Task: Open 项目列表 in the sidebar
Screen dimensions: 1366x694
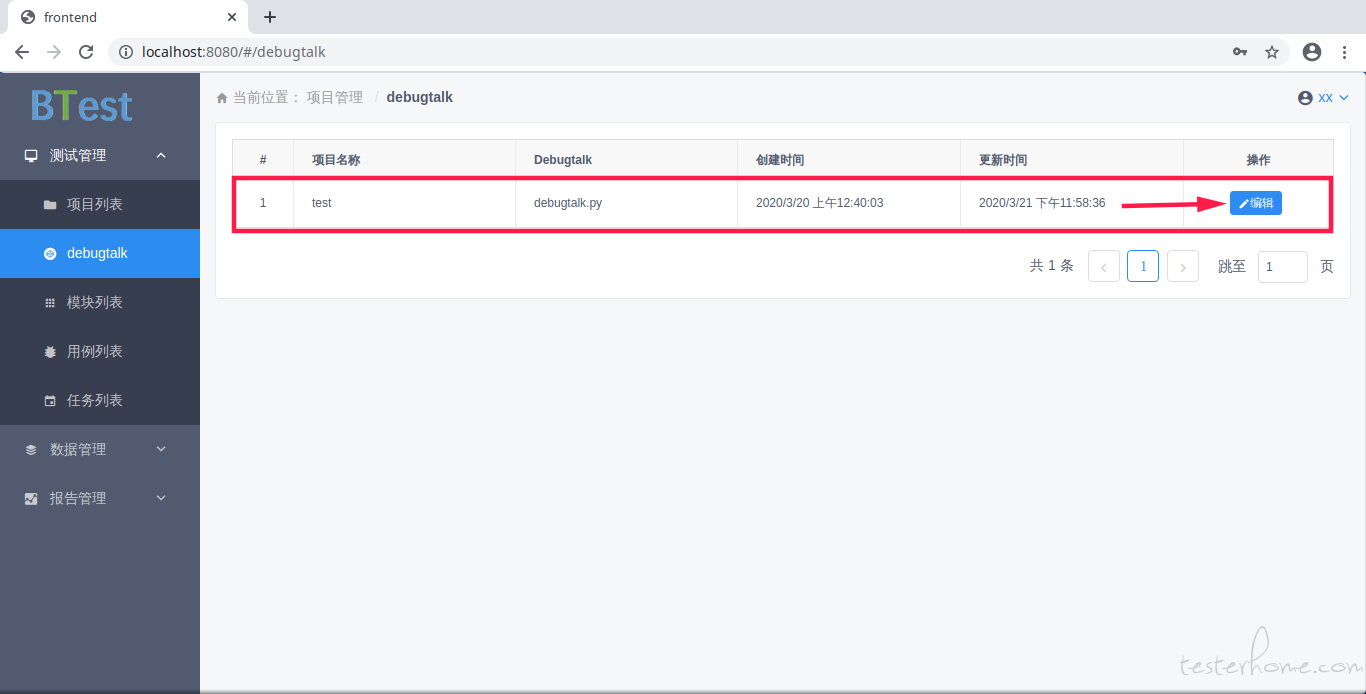Action: point(100,205)
